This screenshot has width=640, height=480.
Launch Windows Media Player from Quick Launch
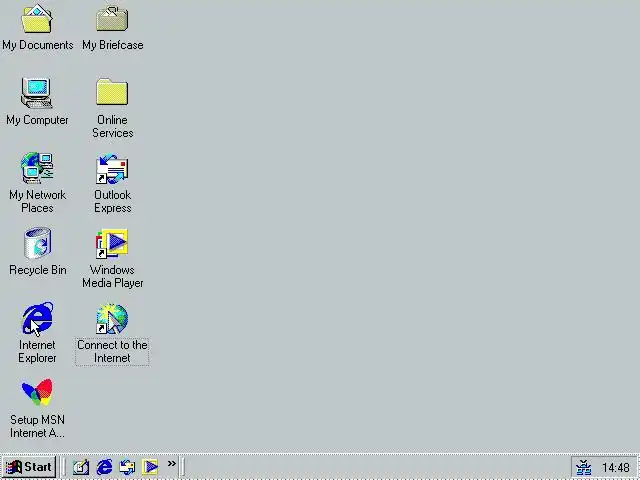pos(150,467)
